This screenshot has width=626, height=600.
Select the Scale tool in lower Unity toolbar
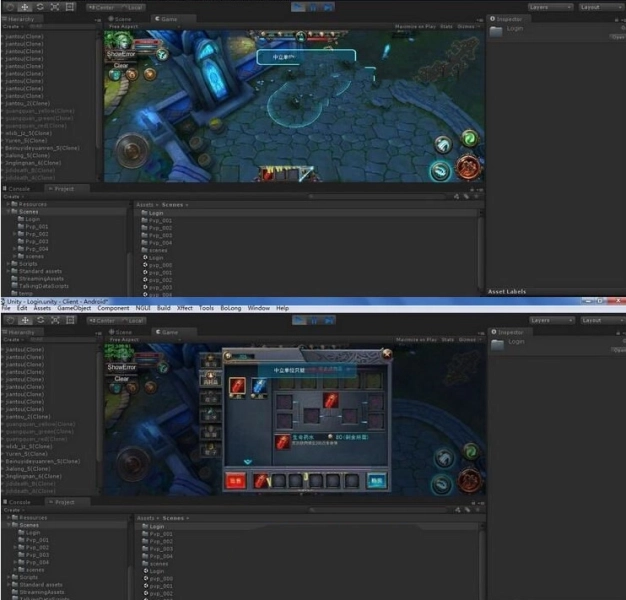tap(55, 320)
